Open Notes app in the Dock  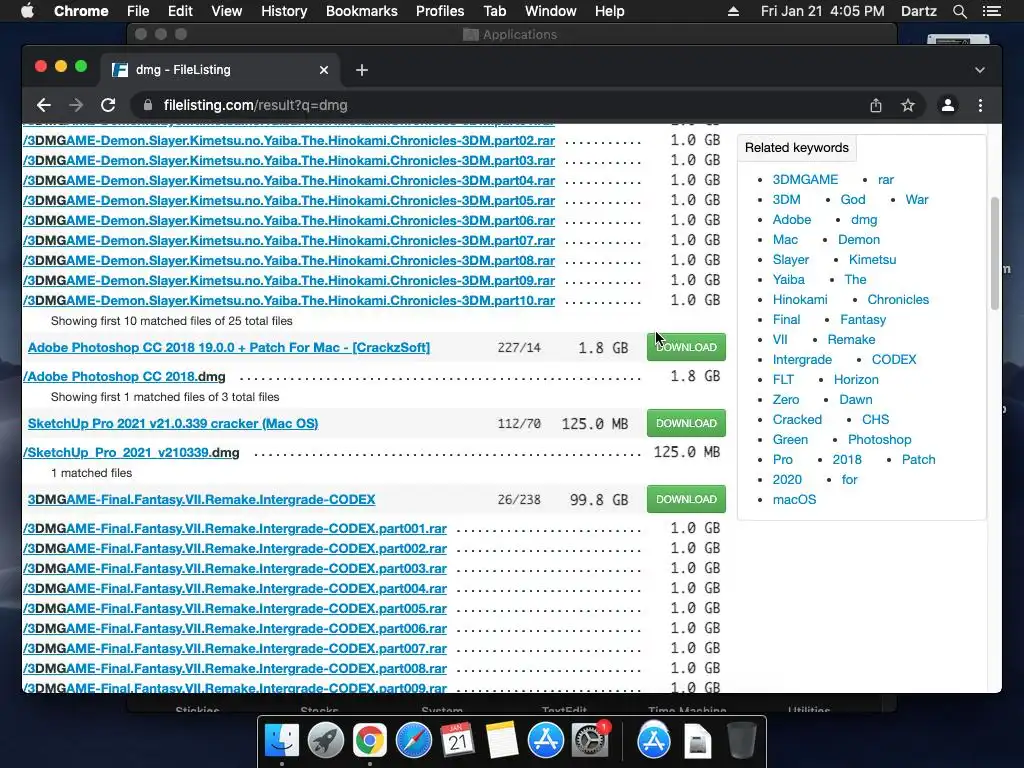tap(502, 741)
